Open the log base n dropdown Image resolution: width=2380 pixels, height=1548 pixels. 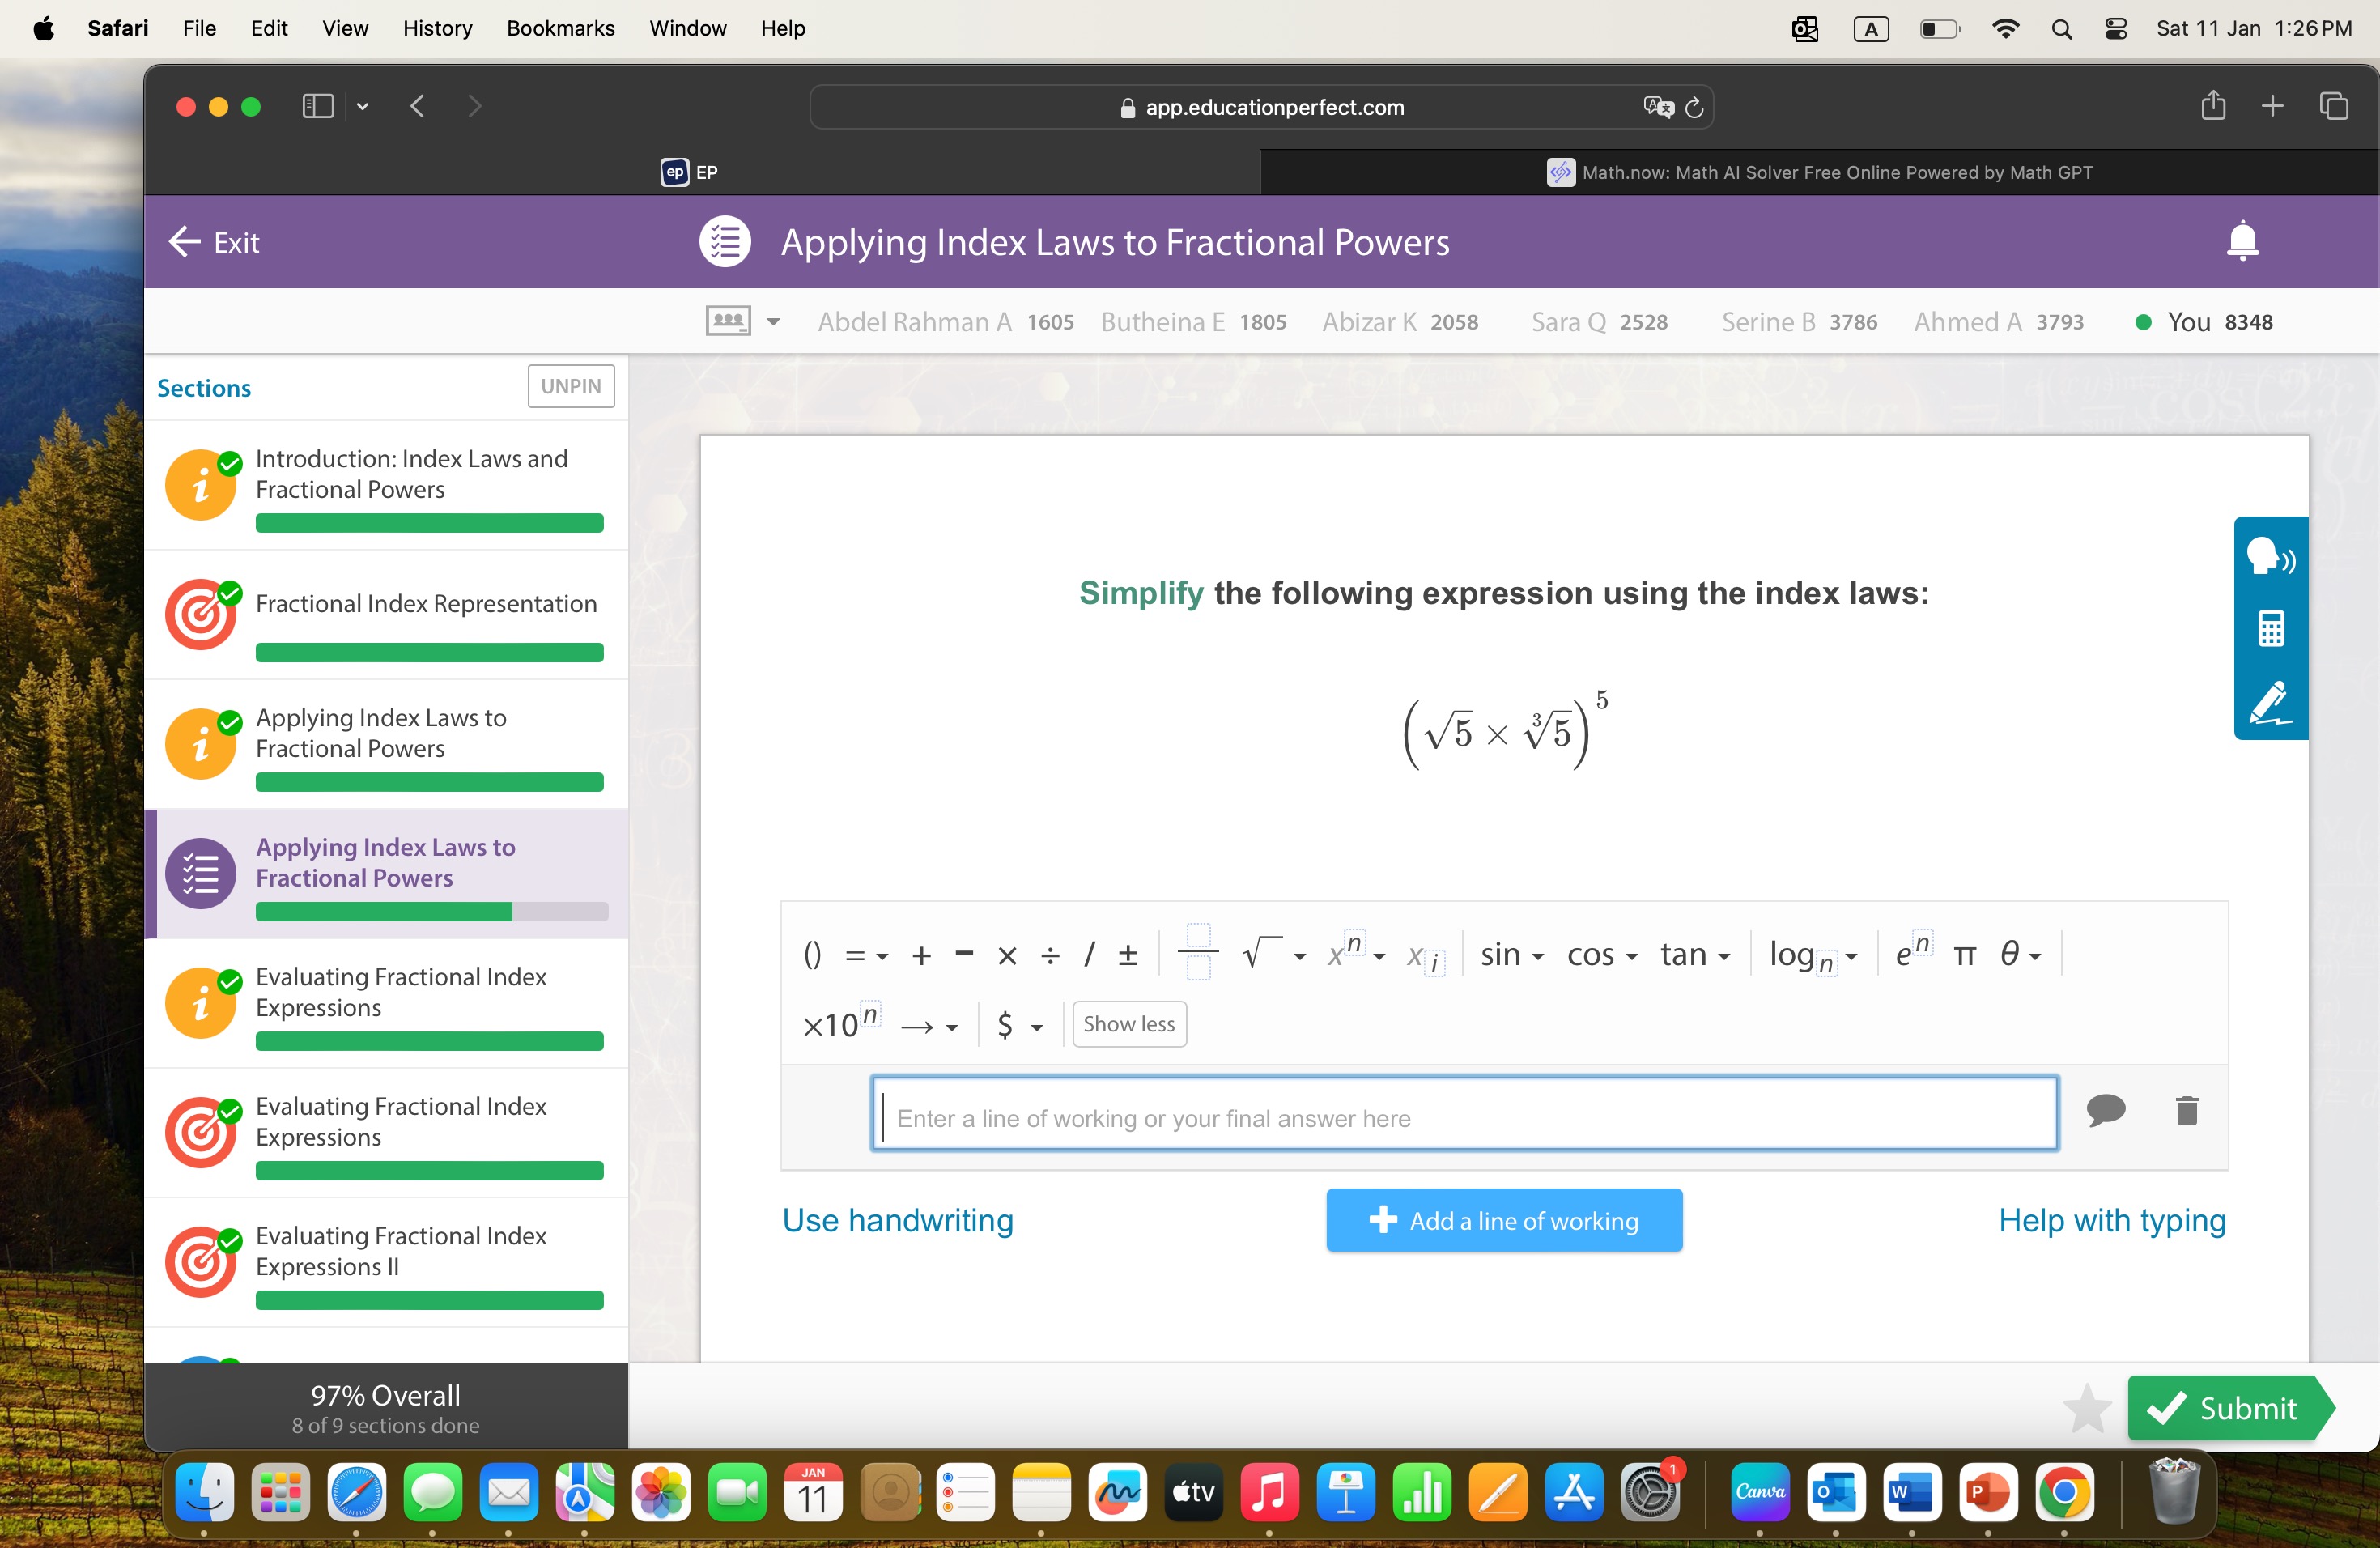[1813, 957]
